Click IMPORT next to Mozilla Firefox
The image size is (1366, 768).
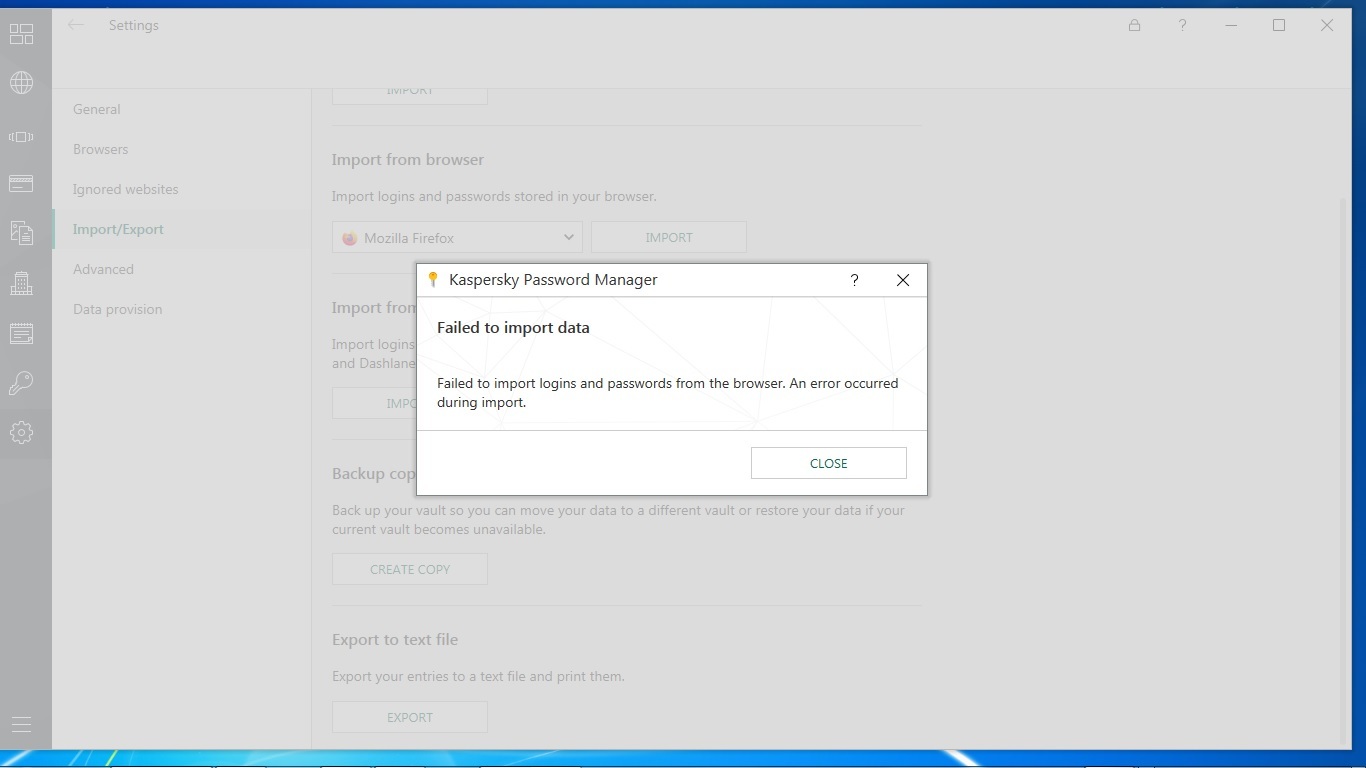click(x=669, y=237)
